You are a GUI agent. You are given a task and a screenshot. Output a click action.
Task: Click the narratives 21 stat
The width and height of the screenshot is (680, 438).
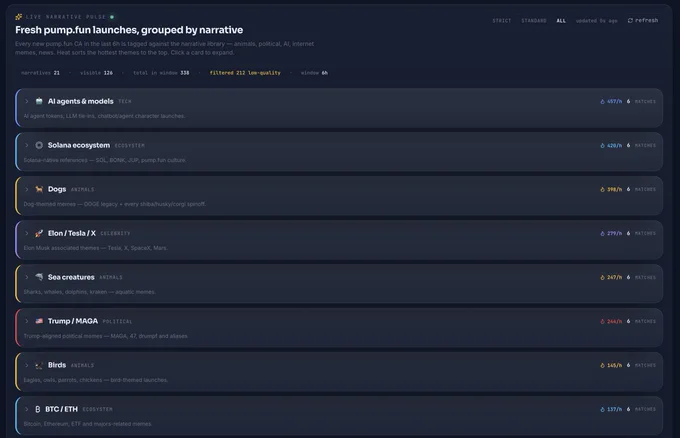coord(40,73)
